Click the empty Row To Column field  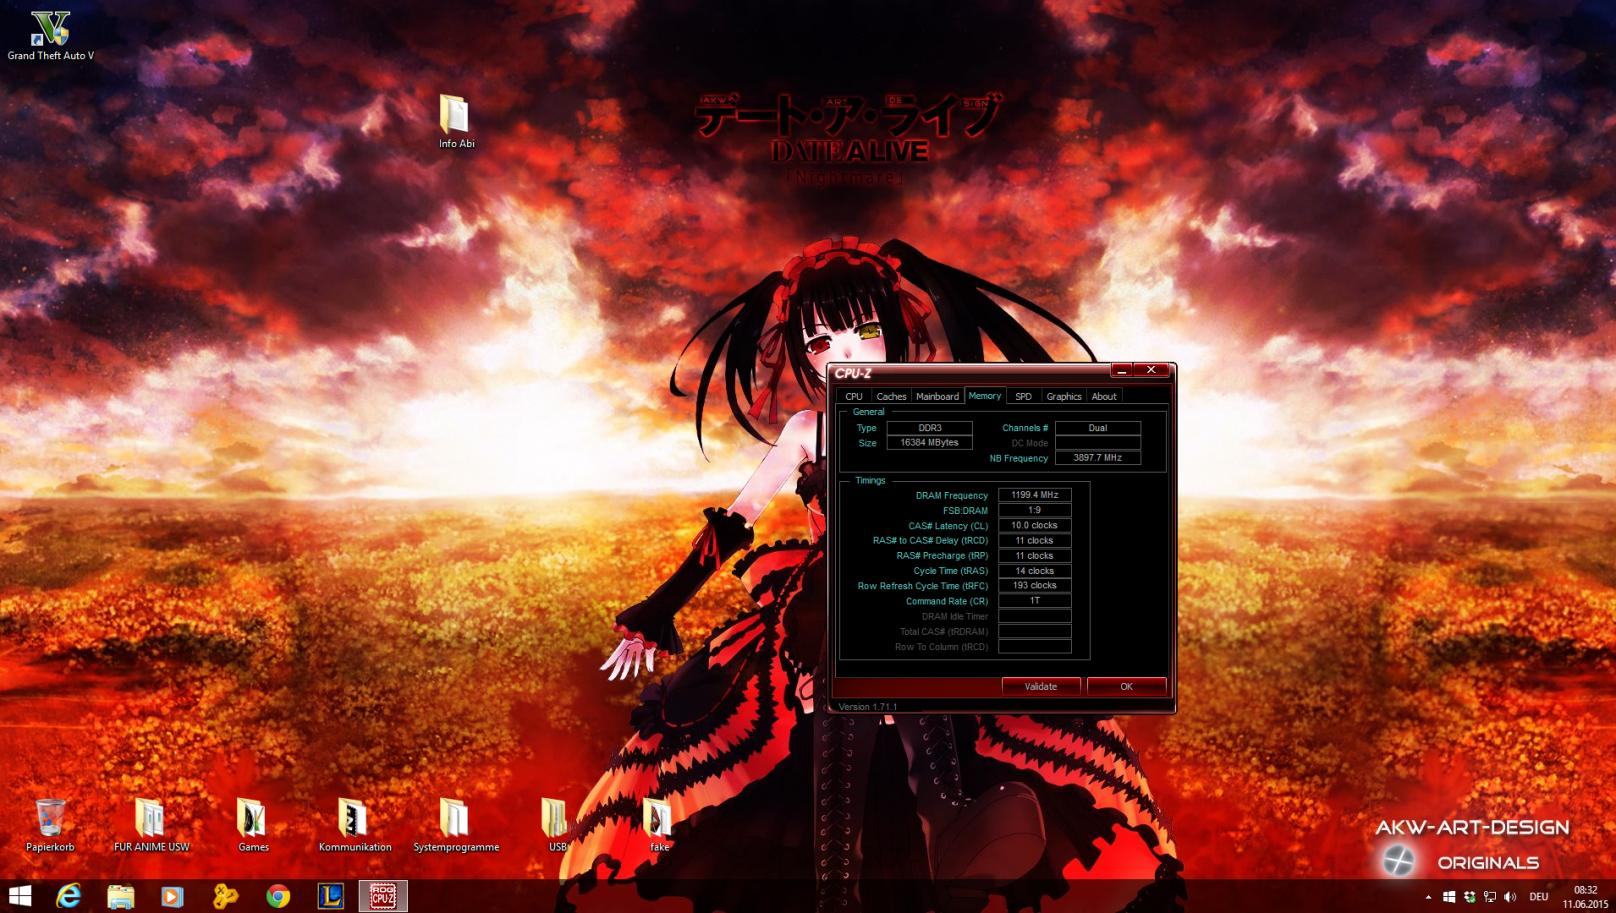coord(1034,647)
